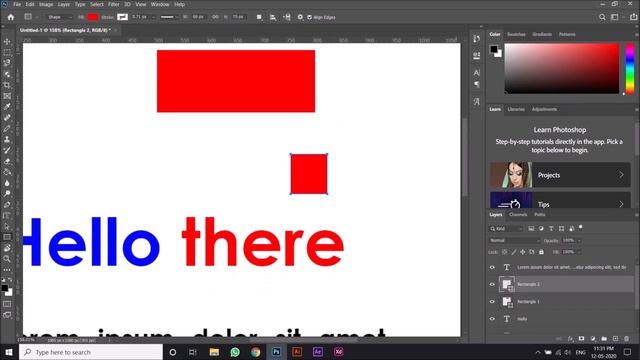
Task: Open path alignment options
Action: tap(273, 17)
